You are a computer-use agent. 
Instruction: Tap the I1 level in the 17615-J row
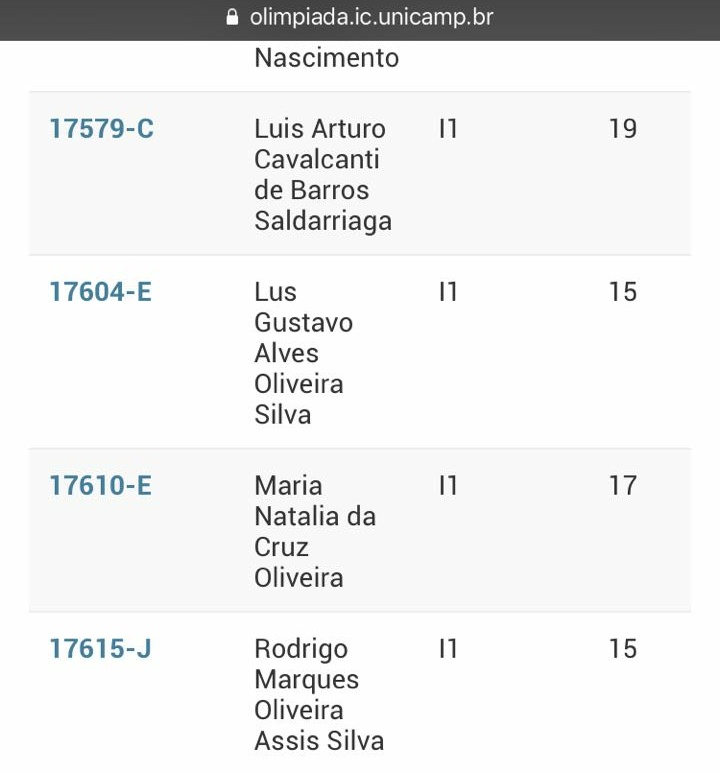pyautogui.click(x=448, y=649)
